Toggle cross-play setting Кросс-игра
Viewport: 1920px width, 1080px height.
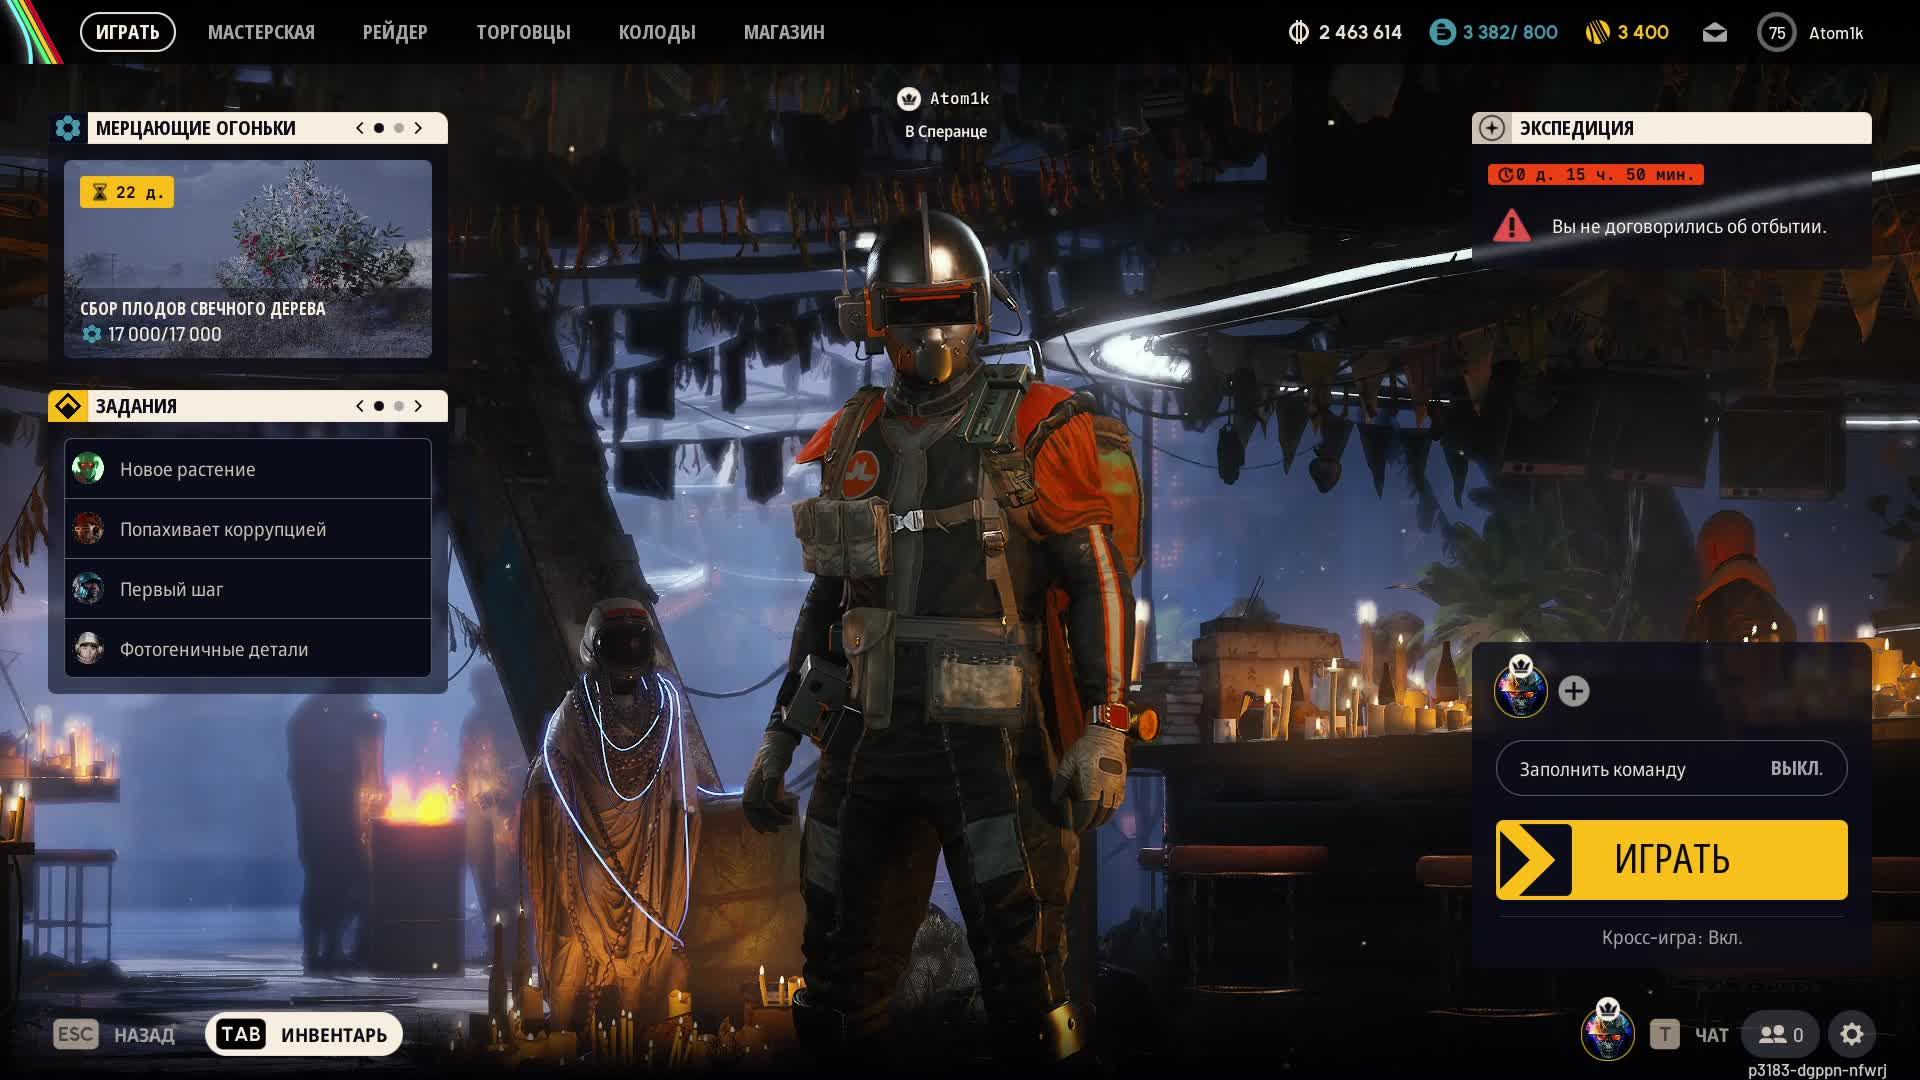(x=1671, y=938)
